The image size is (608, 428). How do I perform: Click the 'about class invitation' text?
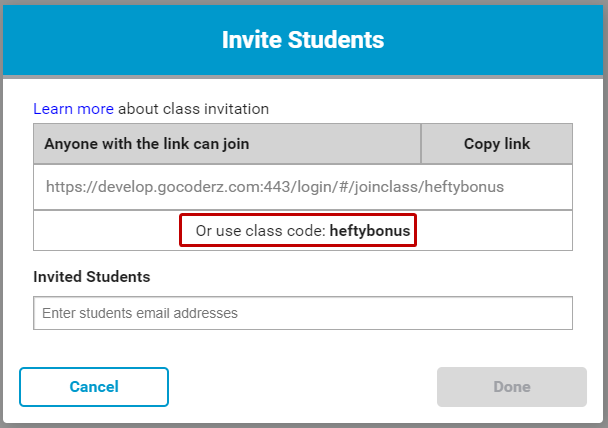click(x=194, y=108)
